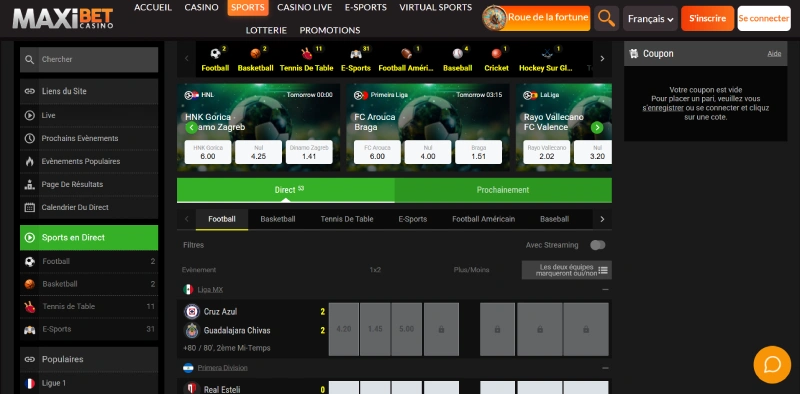The width and height of the screenshot is (800, 394).
Task: Open the PROMOTIONS menu item
Action: [x=330, y=30]
